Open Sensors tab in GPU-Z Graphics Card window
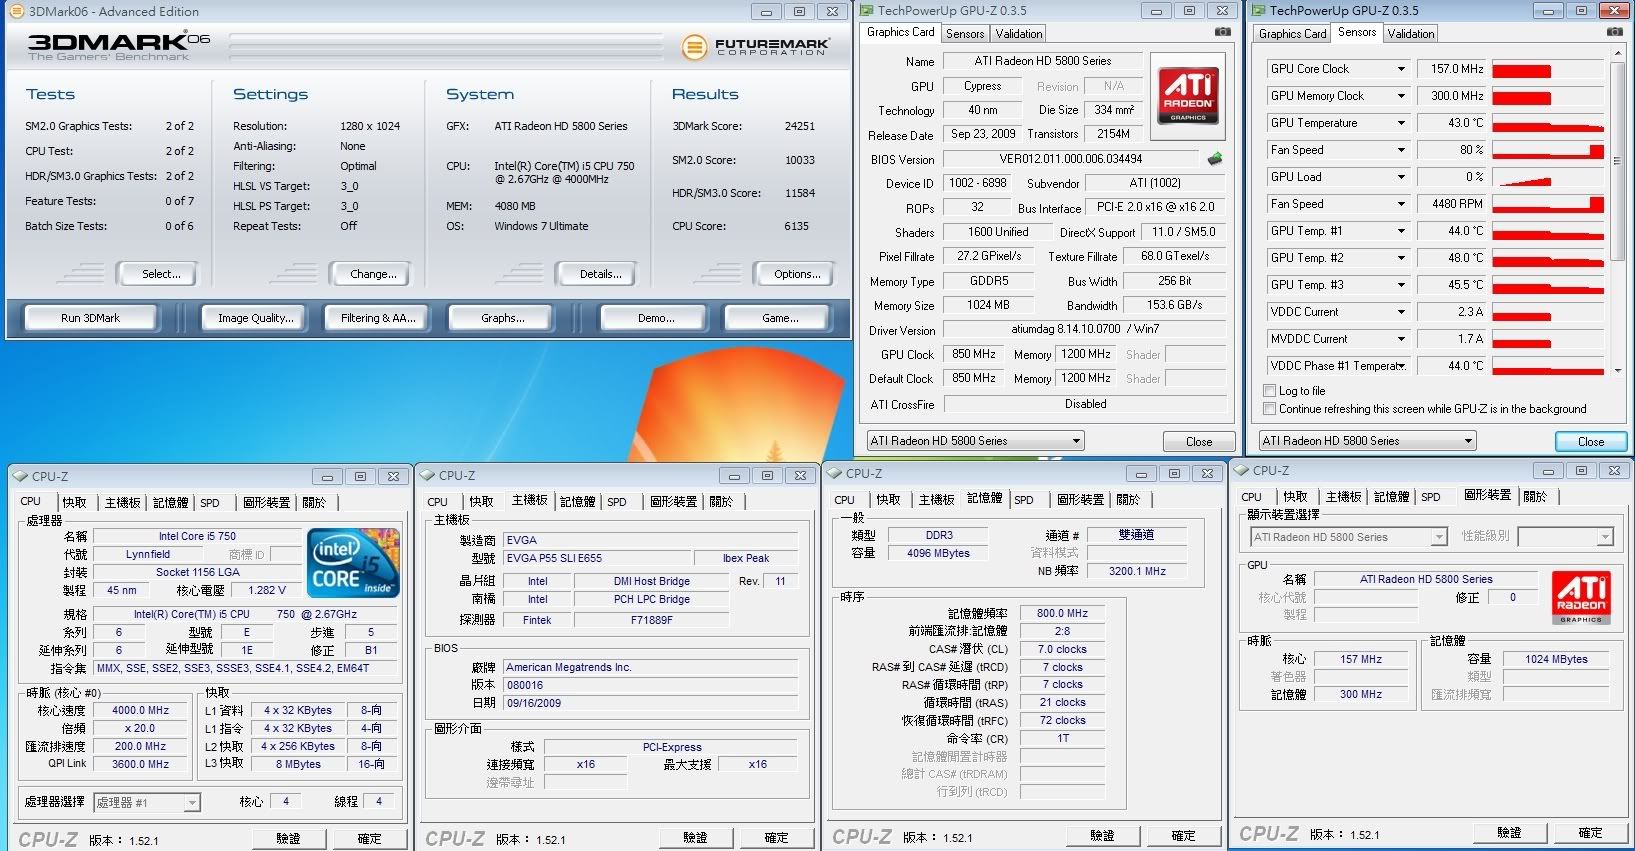 [x=965, y=33]
